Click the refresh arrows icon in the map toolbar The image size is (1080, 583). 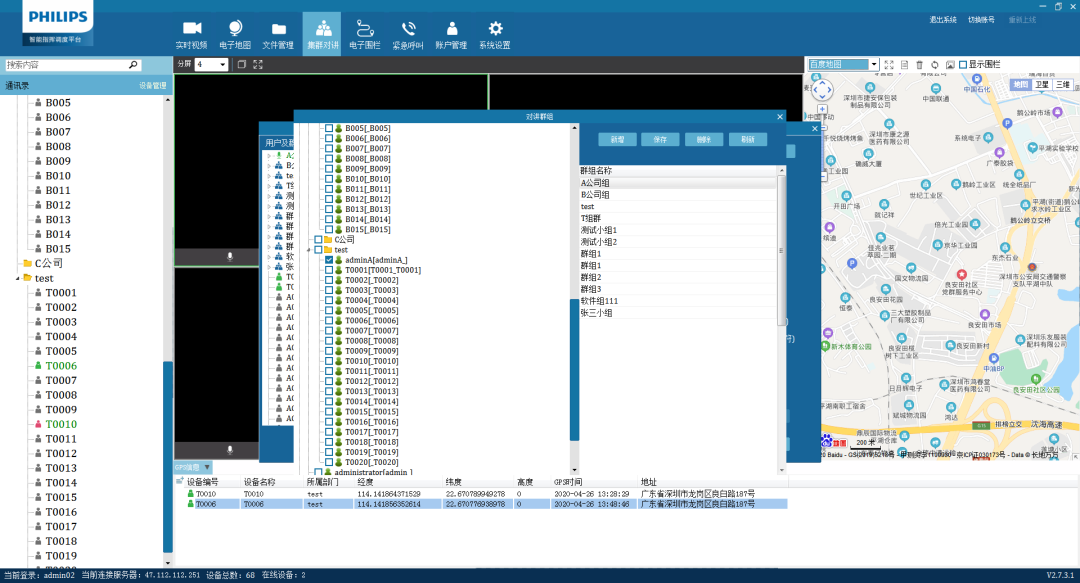tap(935, 64)
